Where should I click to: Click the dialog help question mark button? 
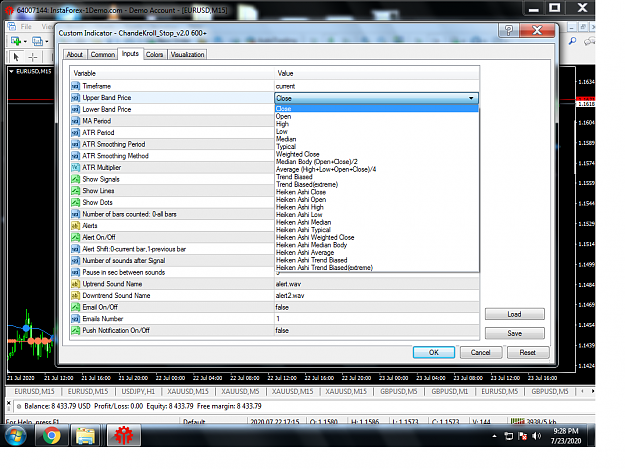pos(509,30)
